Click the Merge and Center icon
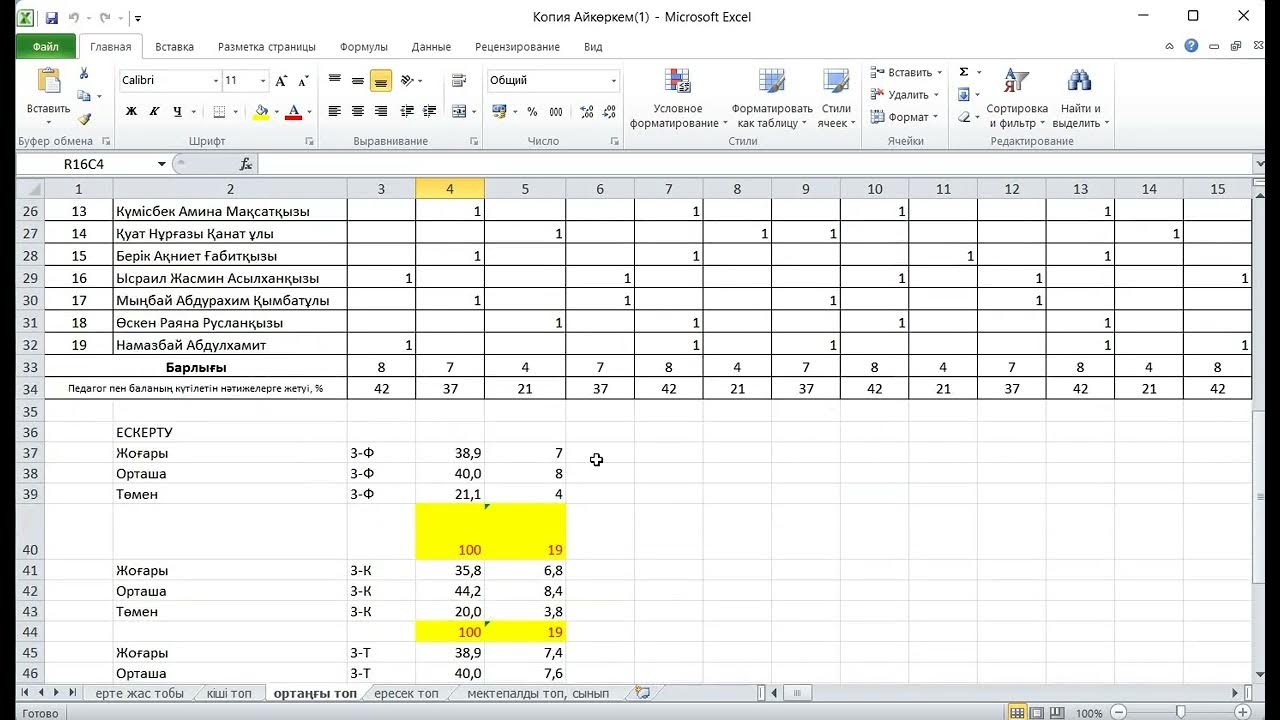The height and width of the screenshot is (720, 1280). (458, 112)
